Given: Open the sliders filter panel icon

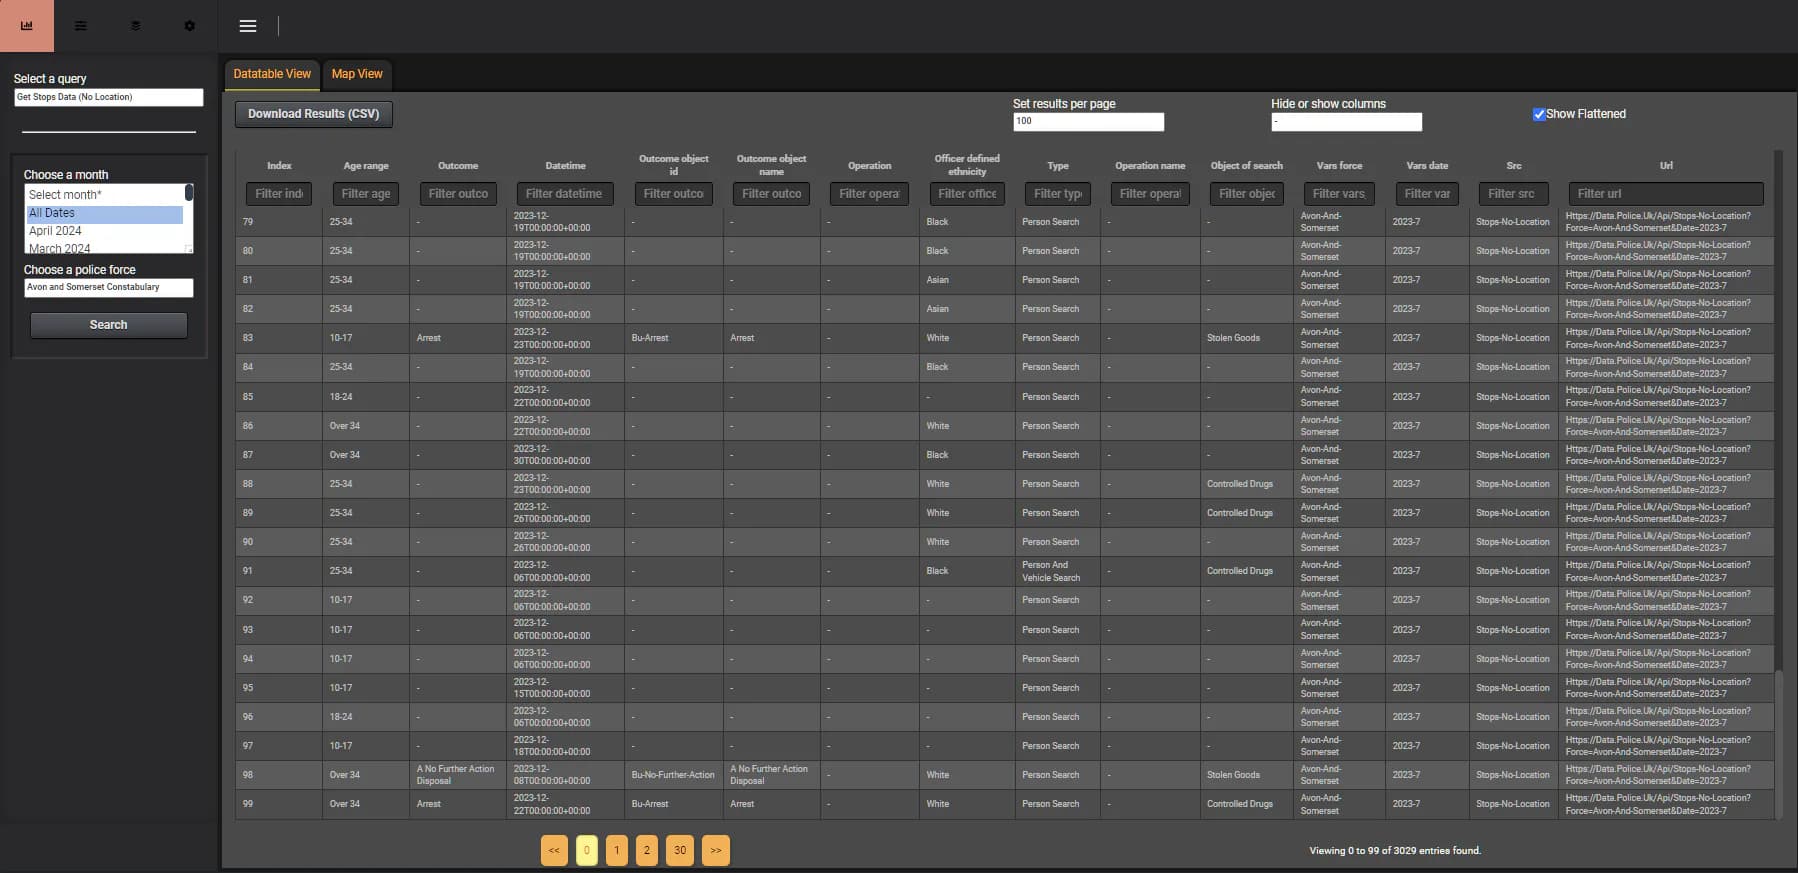Looking at the screenshot, I should 81,26.
